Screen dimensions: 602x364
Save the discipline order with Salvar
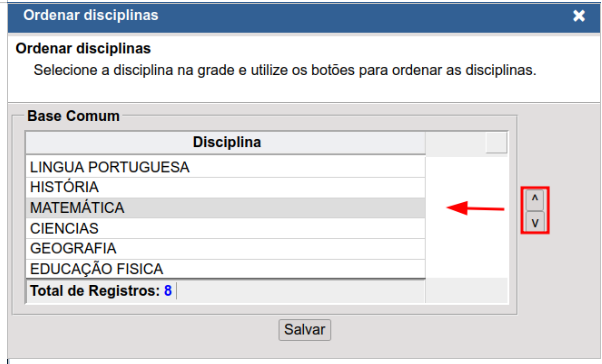tap(304, 329)
